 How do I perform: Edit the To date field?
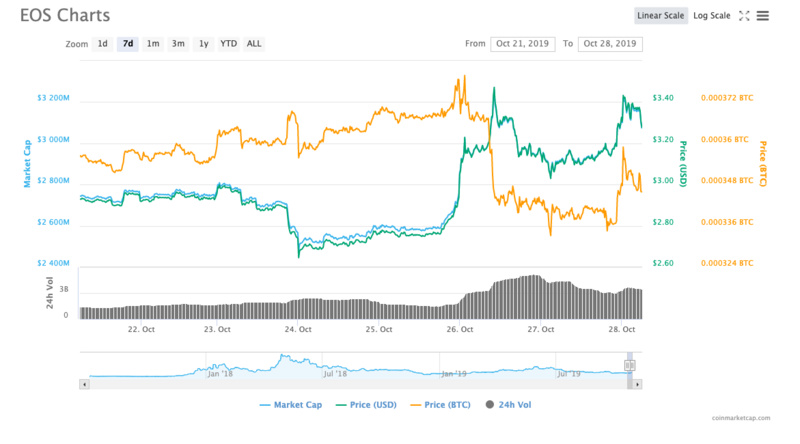coord(610,44)
